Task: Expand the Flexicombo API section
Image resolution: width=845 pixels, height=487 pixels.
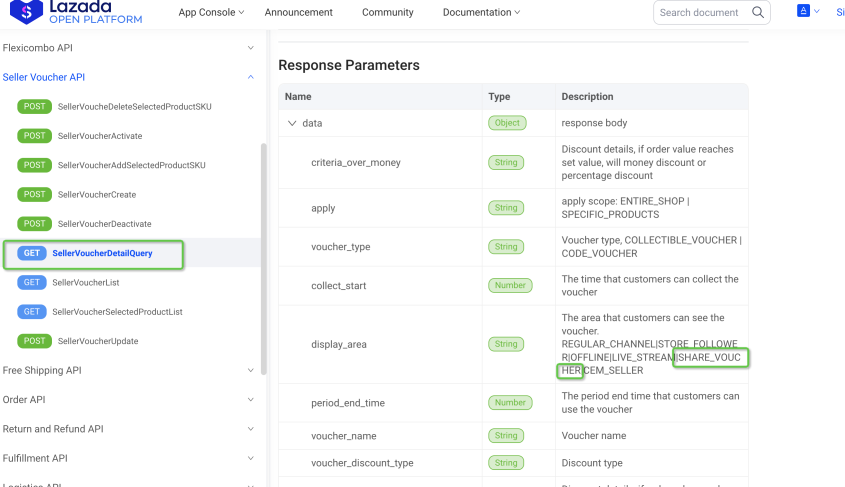Action: [250, 48]
